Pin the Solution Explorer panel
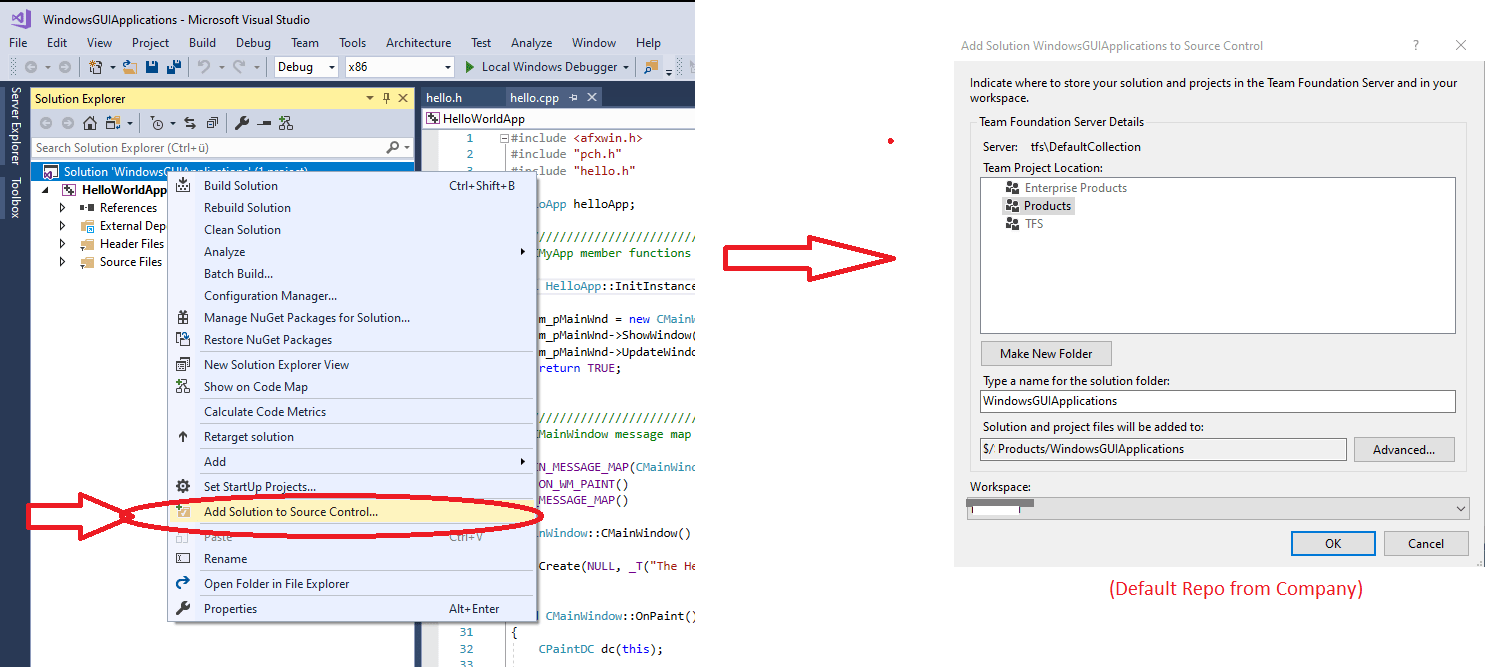The height and width of the screenshot is (667, 1509). (x=386, y=98)
